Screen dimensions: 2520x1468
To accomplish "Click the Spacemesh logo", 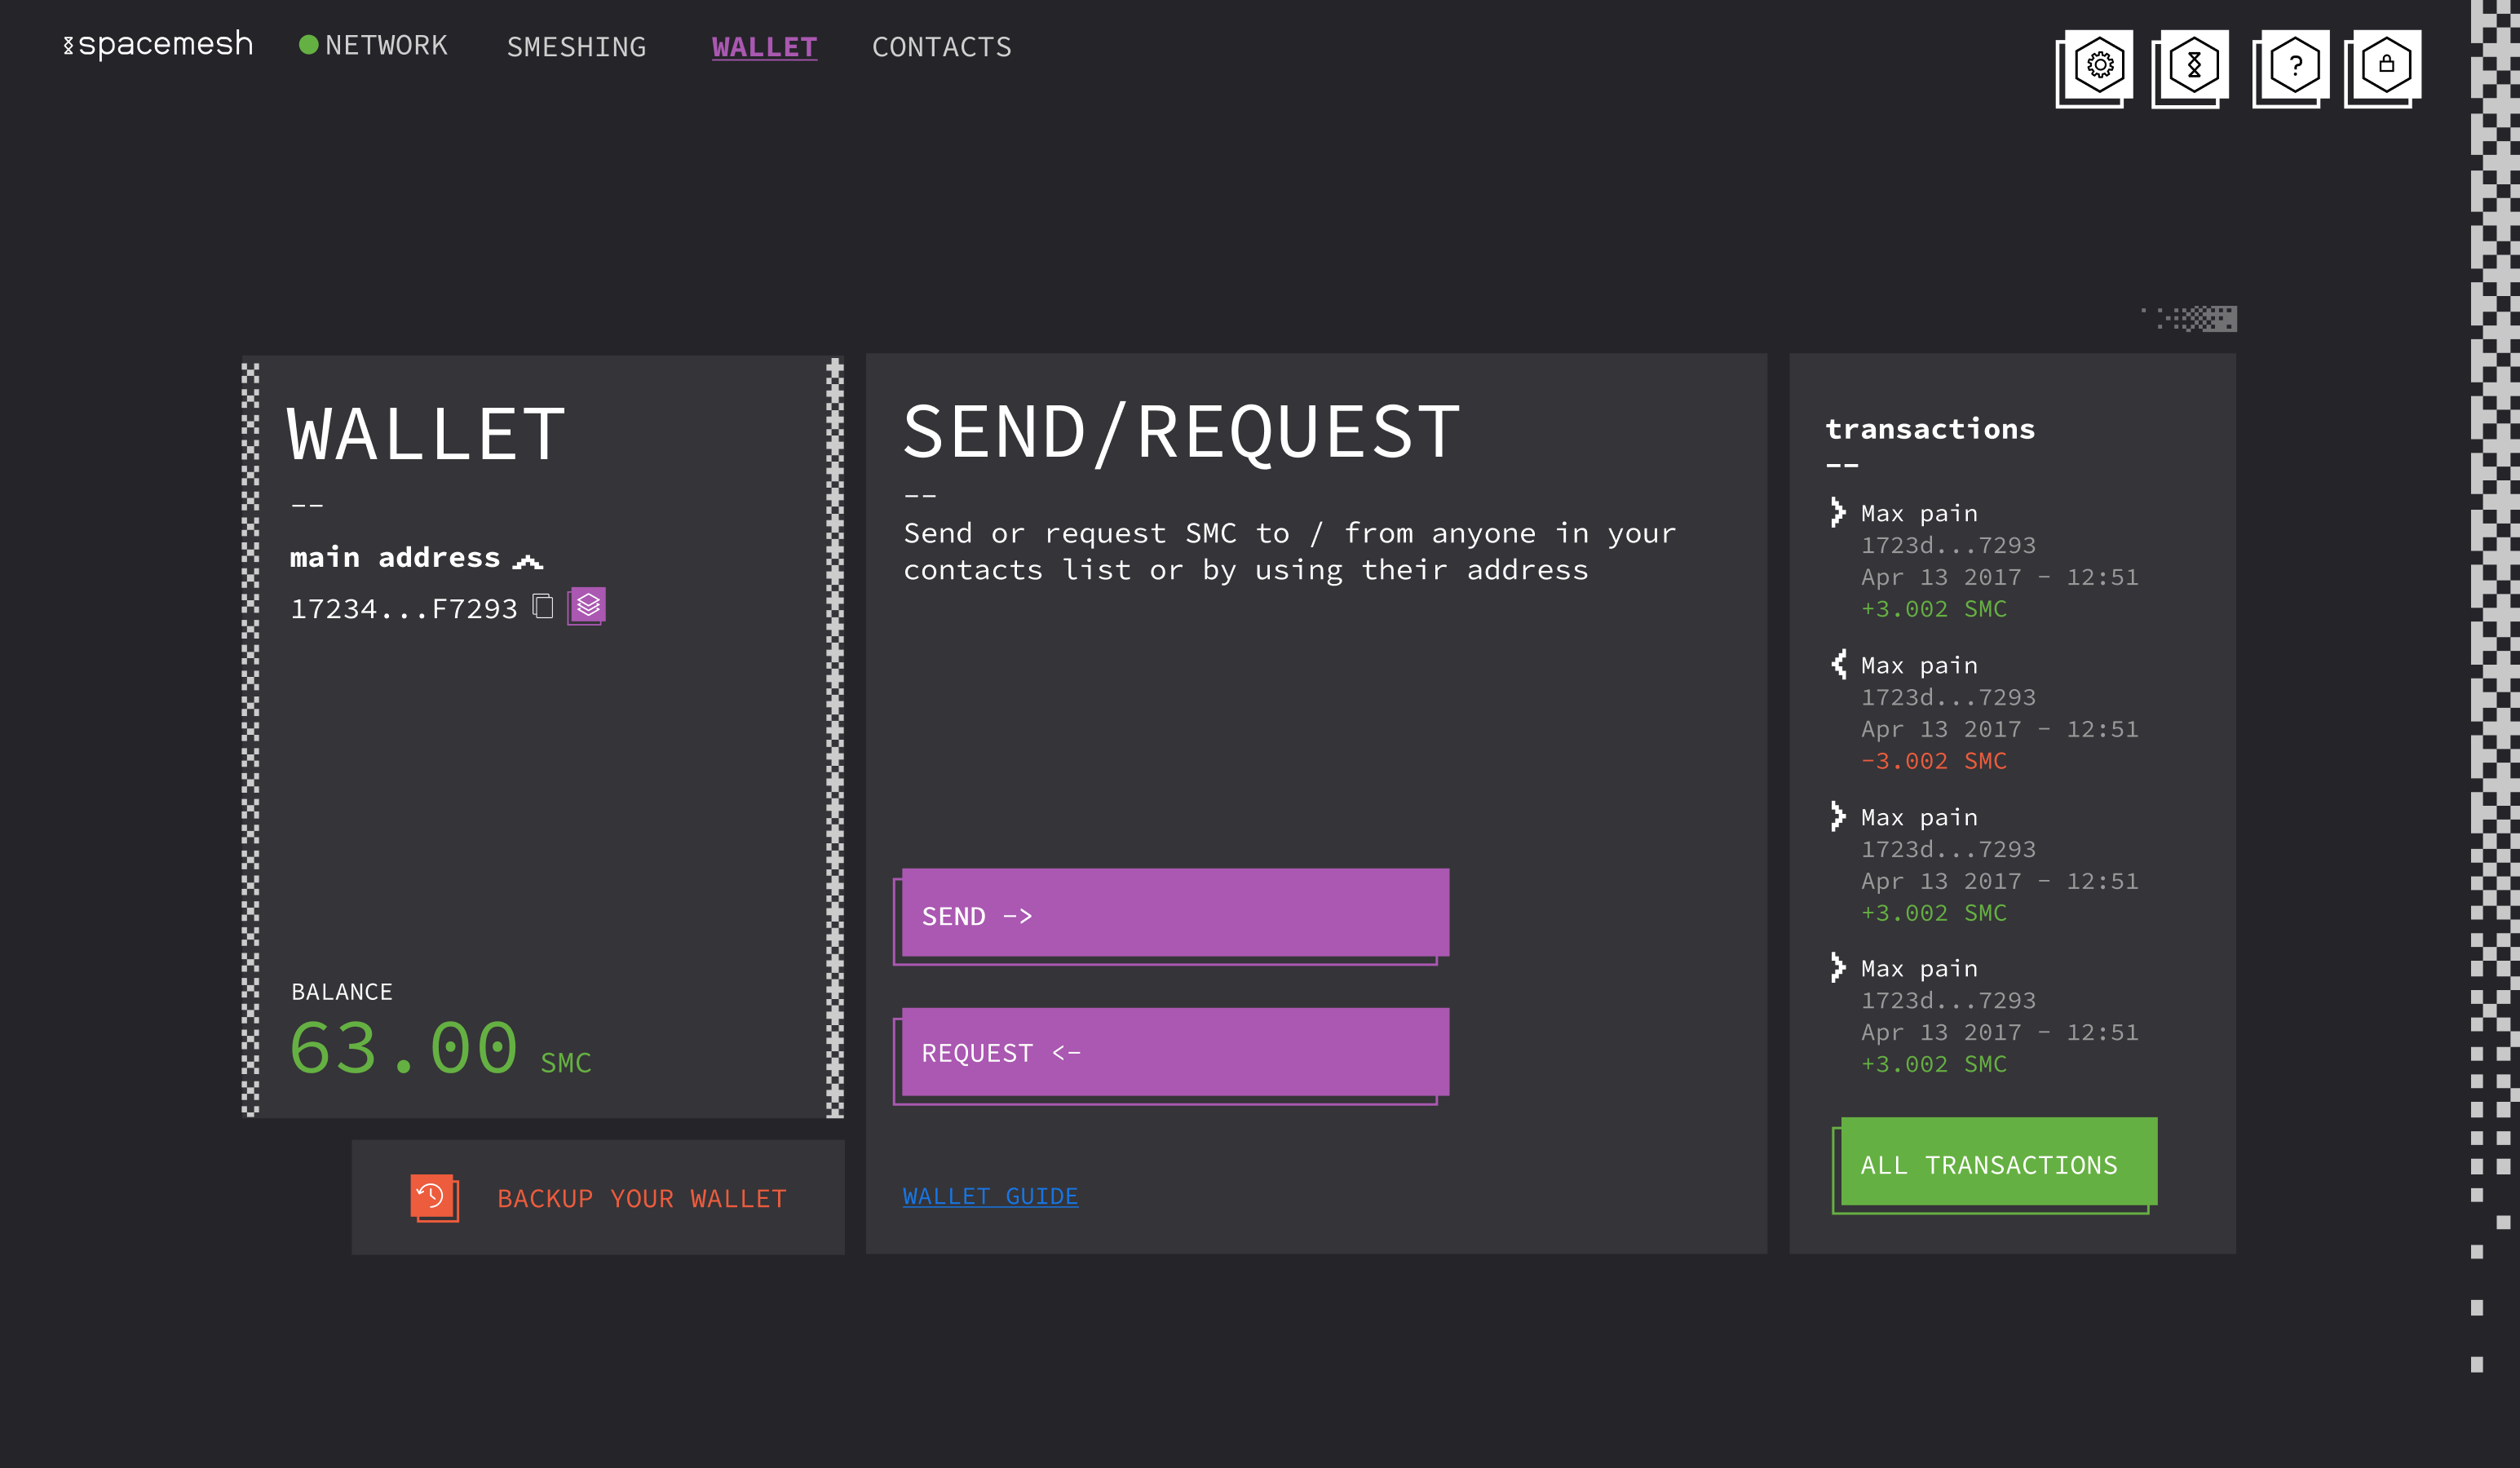I will pos(157,44).
